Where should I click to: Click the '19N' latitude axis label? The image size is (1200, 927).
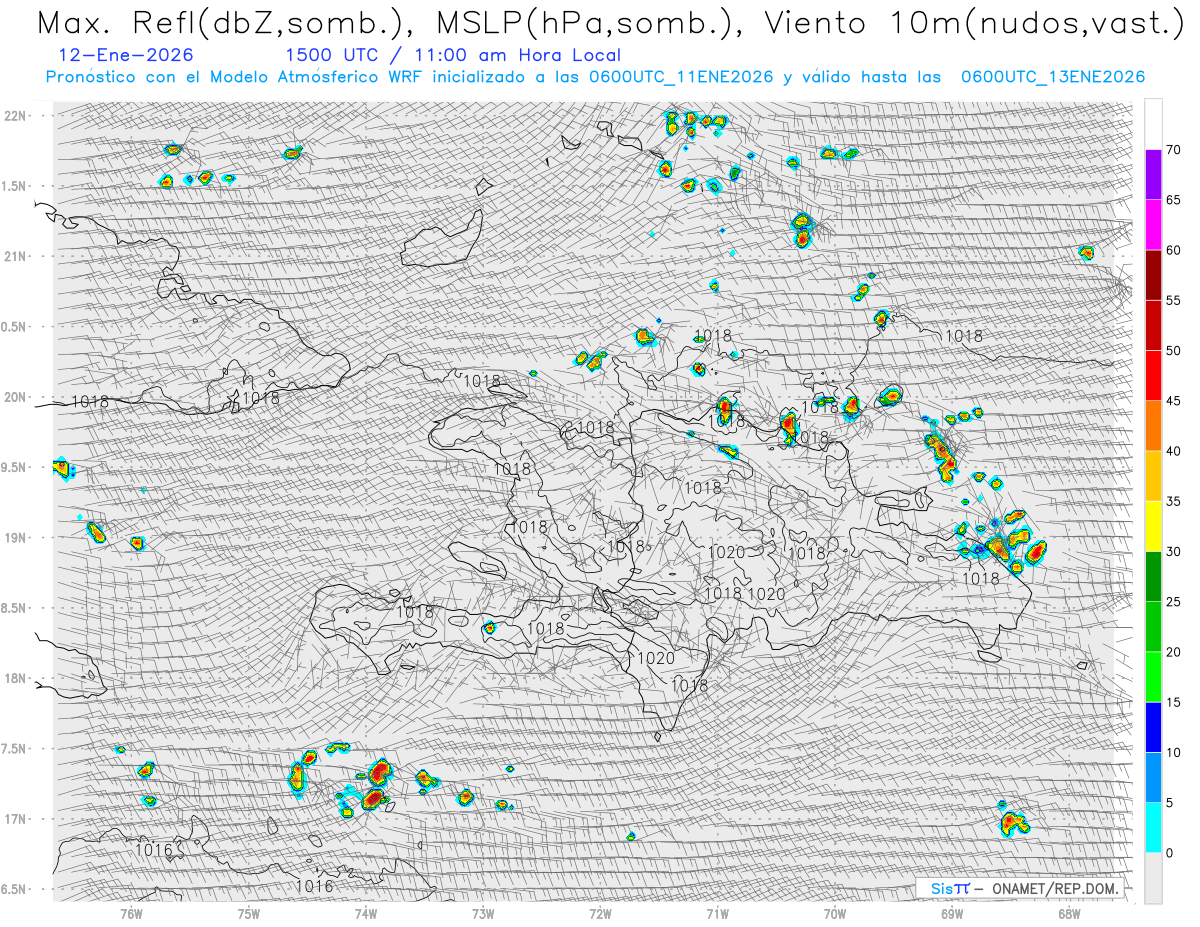(x=17, y=537)
